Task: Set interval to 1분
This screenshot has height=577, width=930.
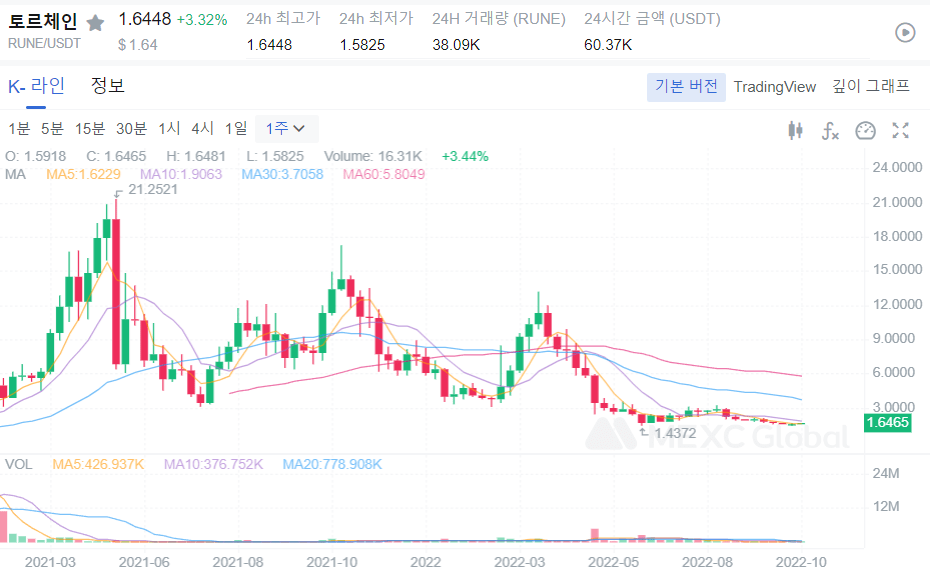Action: point(19,129)
